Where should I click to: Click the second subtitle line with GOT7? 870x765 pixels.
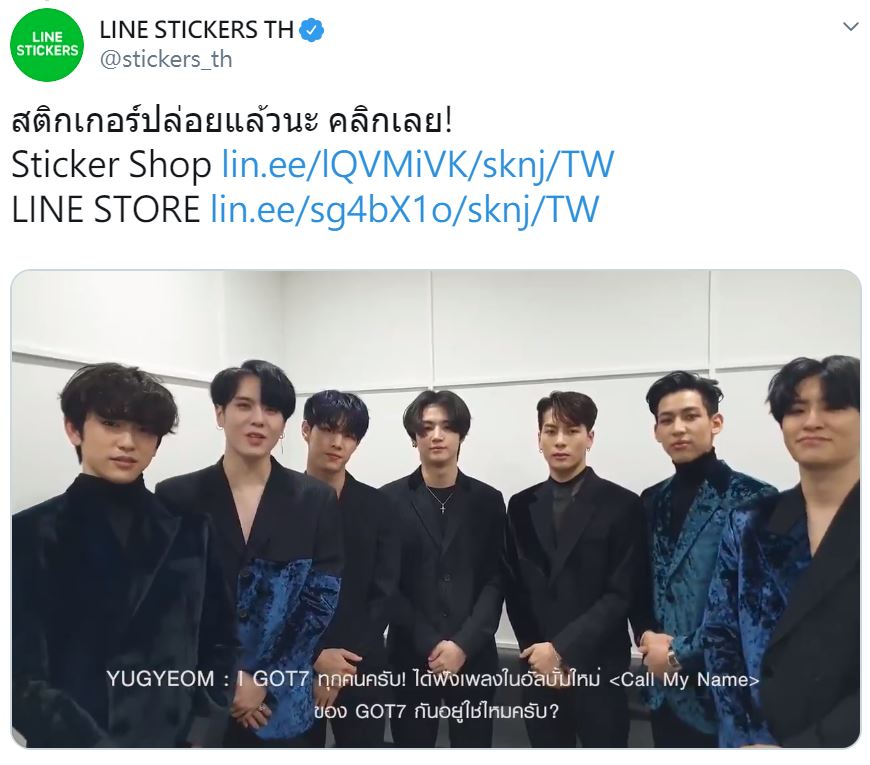[x=436, y=711]
